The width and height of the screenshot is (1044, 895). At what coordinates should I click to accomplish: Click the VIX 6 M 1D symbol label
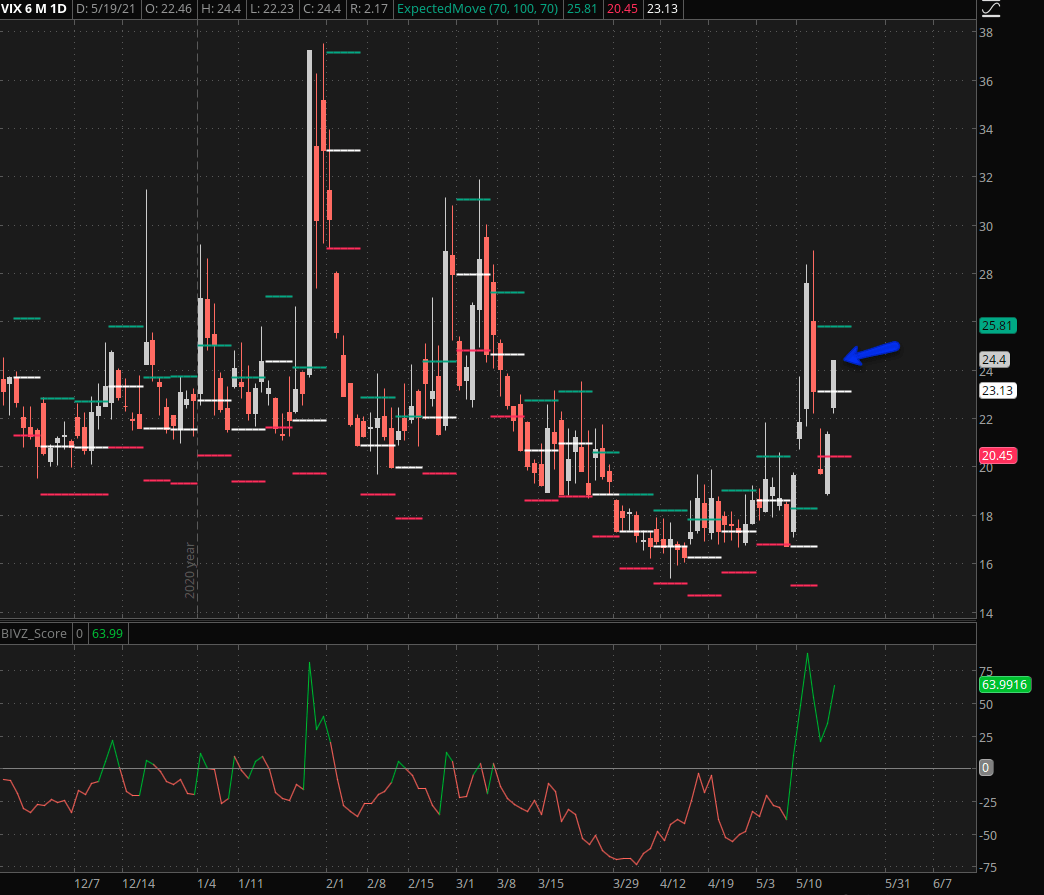pyautogui.click(x=36, y=9)
